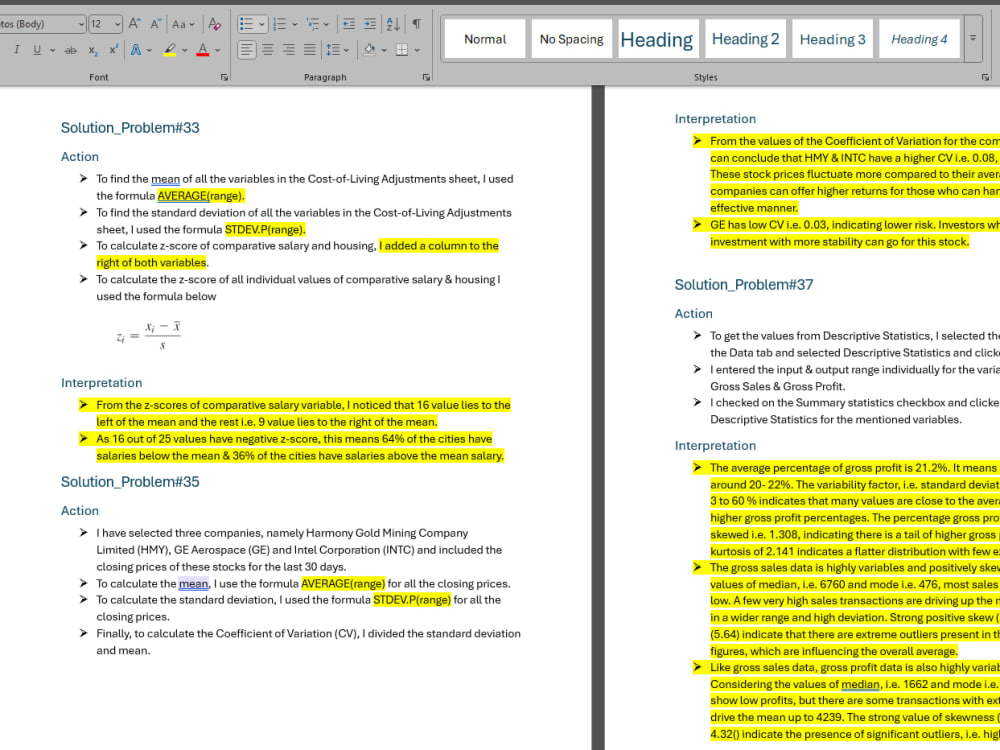Click the Solution_Problem#37 heading
This screenshot has width=1000, height=750.
coord(744,284)
